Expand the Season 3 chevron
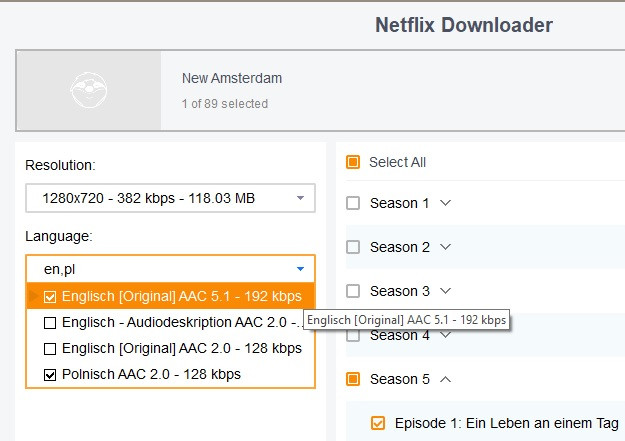 (446, 291)
